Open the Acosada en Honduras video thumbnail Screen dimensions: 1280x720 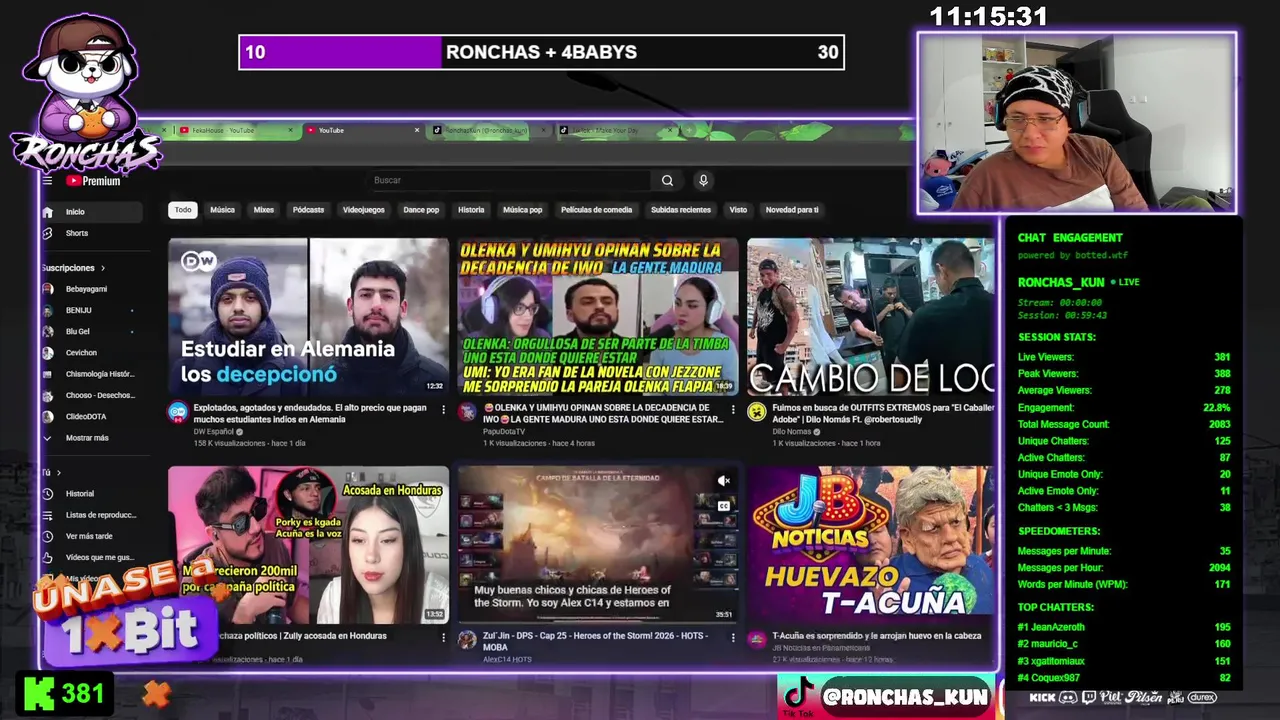[308, 545]
